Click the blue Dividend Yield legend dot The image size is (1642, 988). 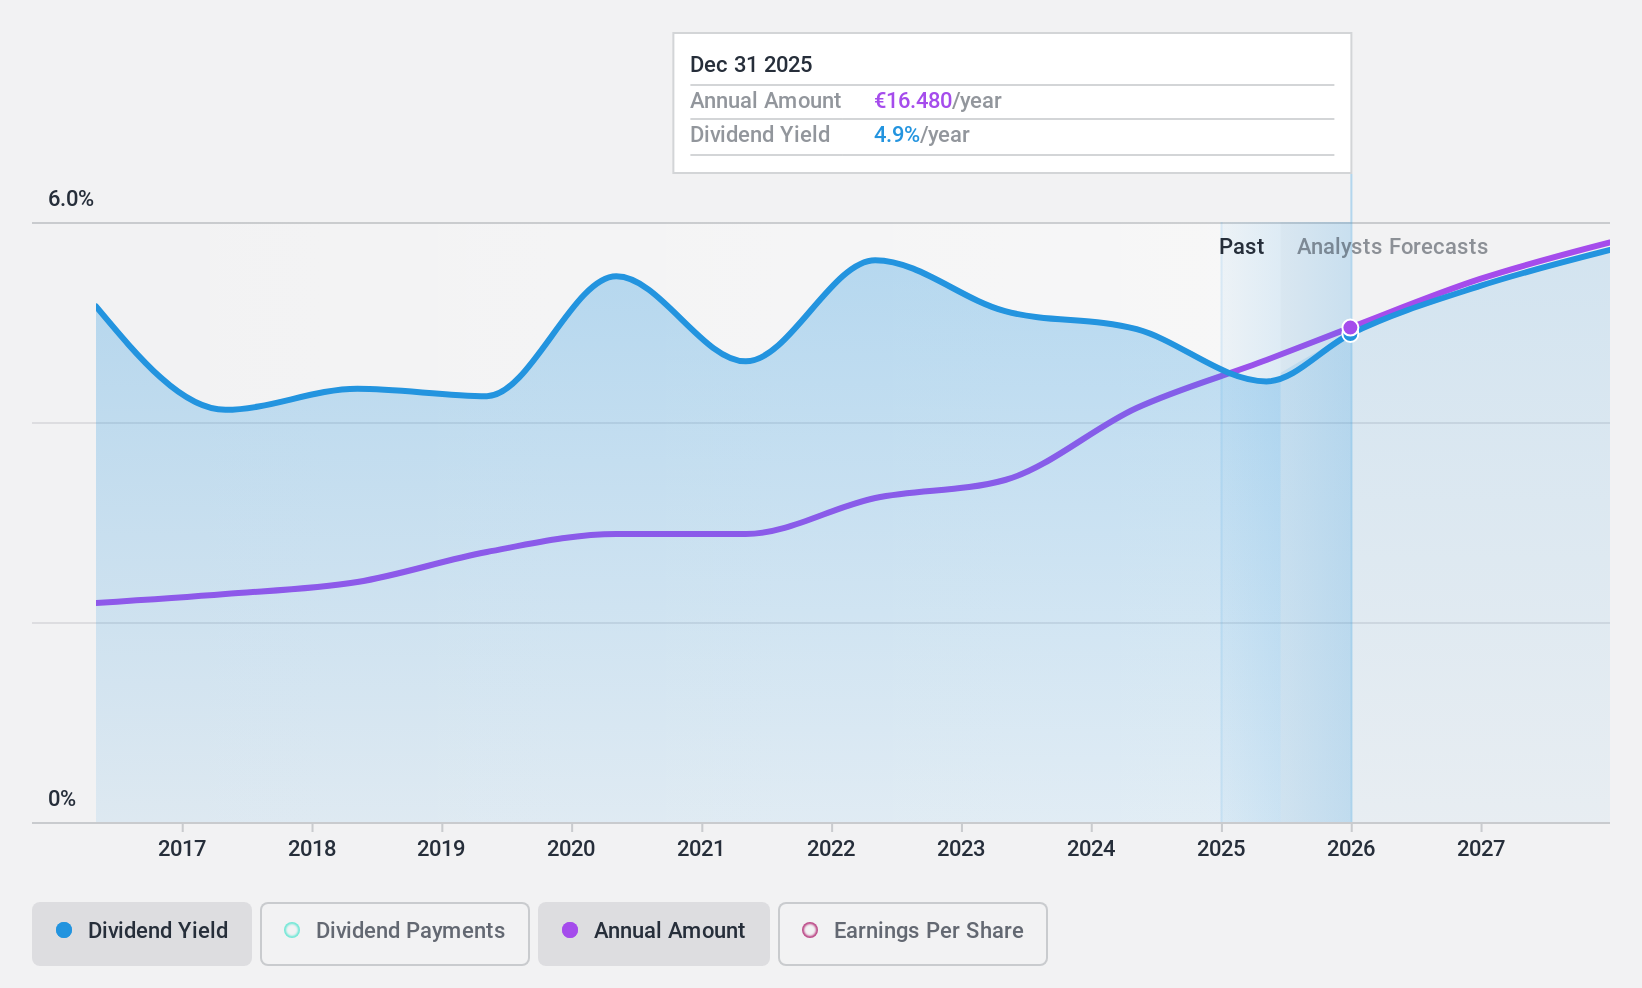point(64,930)
